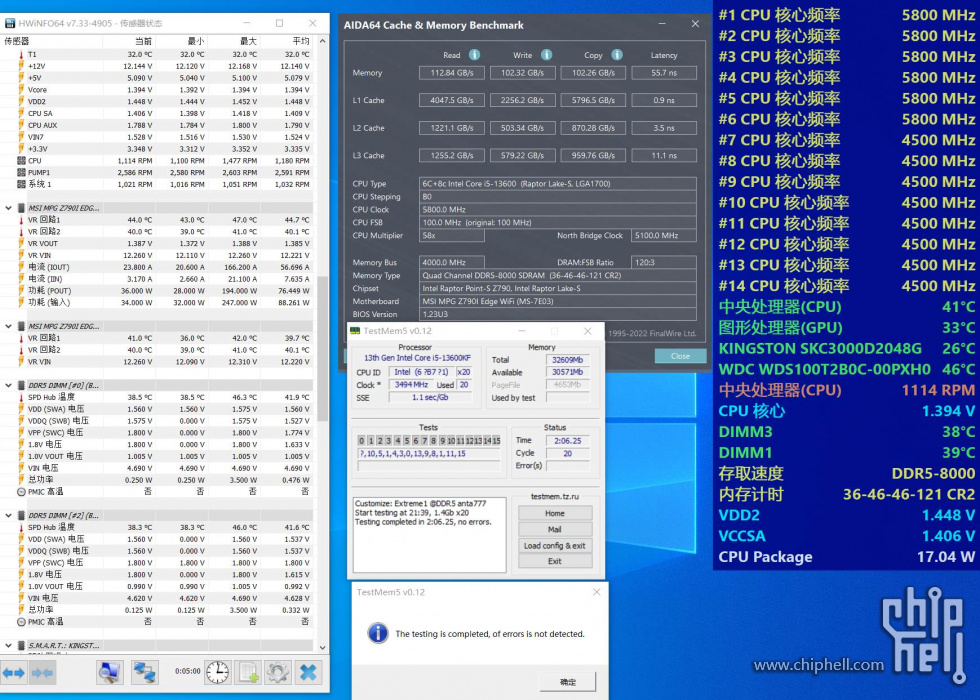The image size is (980, 700).
Task: Click the HWiNFO64 title bar app icon
Action: [10, 23]
